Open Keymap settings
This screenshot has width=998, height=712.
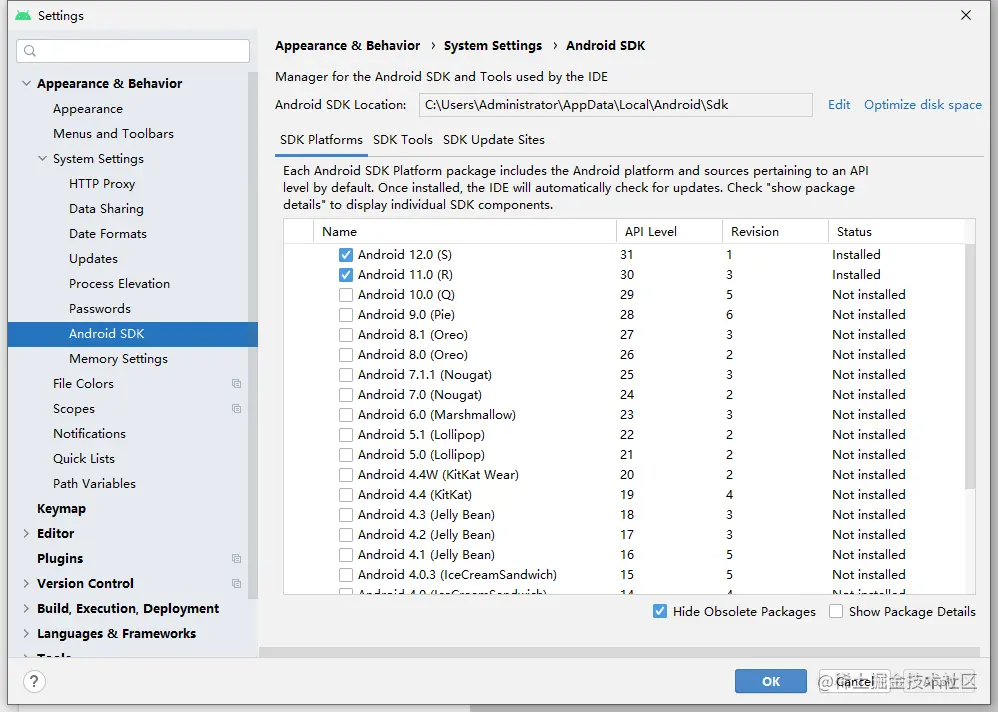61,509
